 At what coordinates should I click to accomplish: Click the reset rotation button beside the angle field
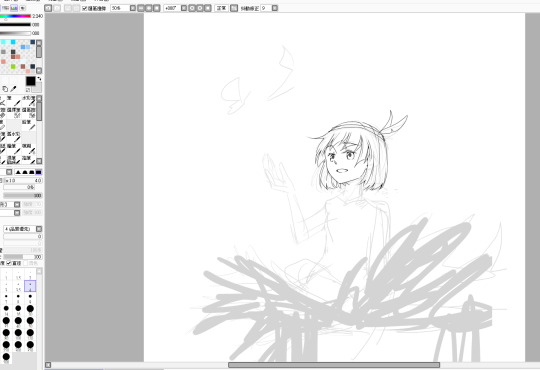pos(208,8)
